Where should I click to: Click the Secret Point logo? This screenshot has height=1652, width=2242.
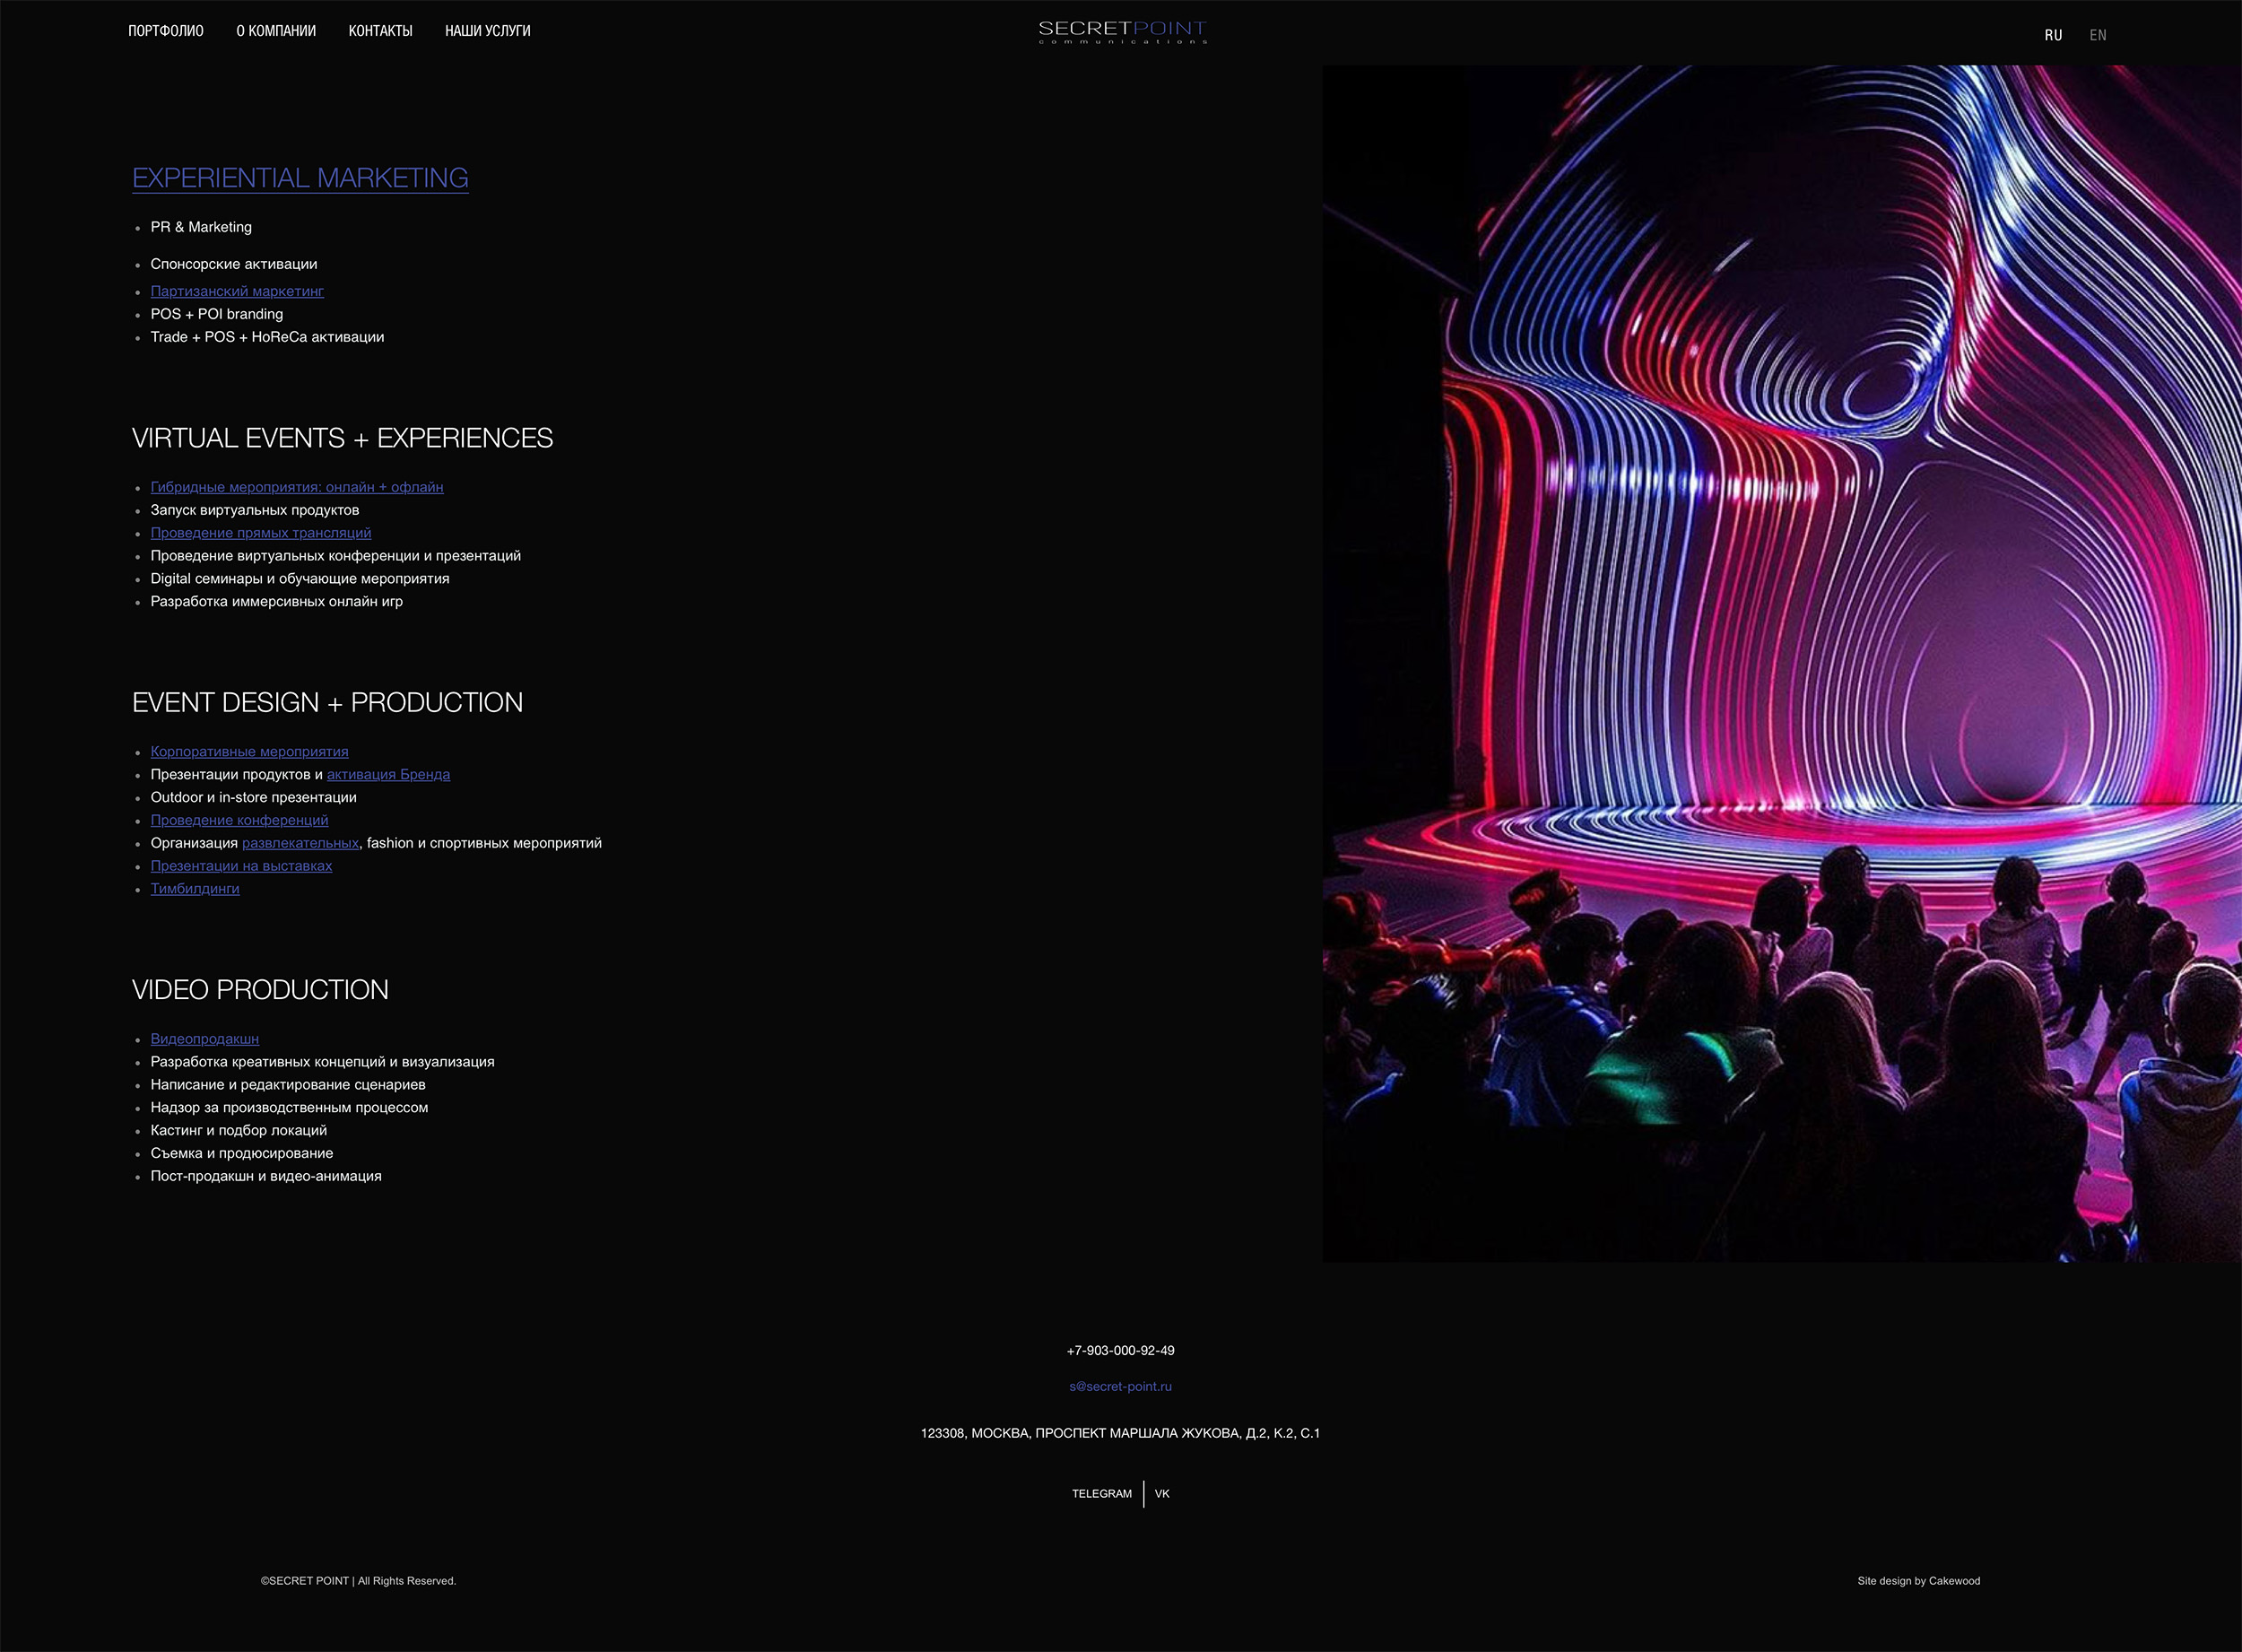coord(1122,32)
